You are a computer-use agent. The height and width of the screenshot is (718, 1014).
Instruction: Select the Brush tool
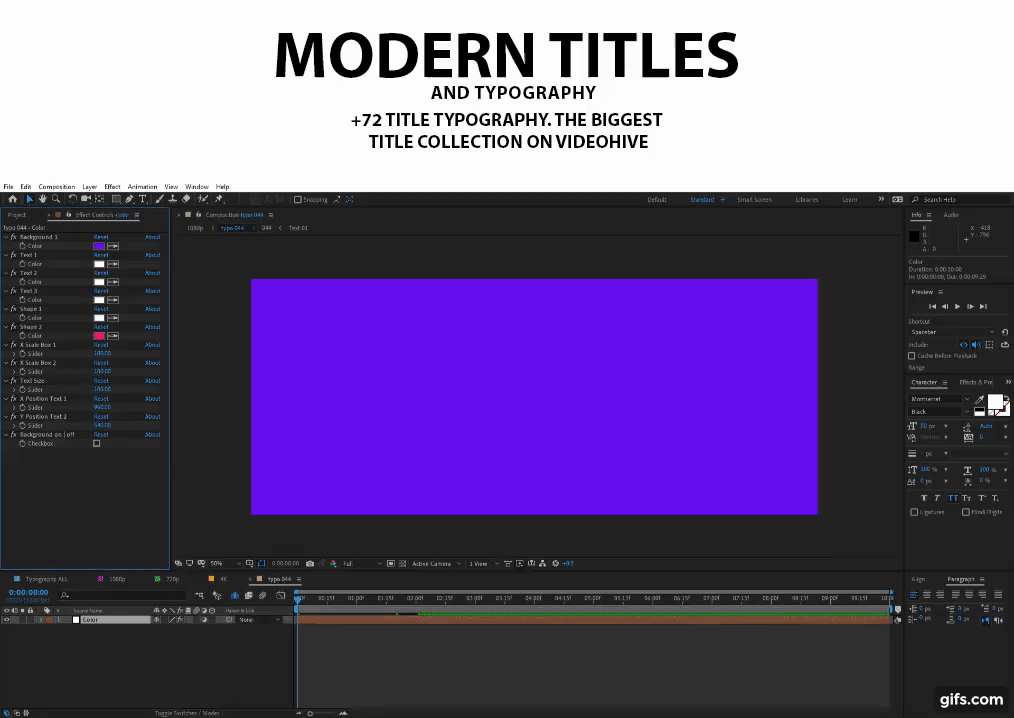[160, 199]
